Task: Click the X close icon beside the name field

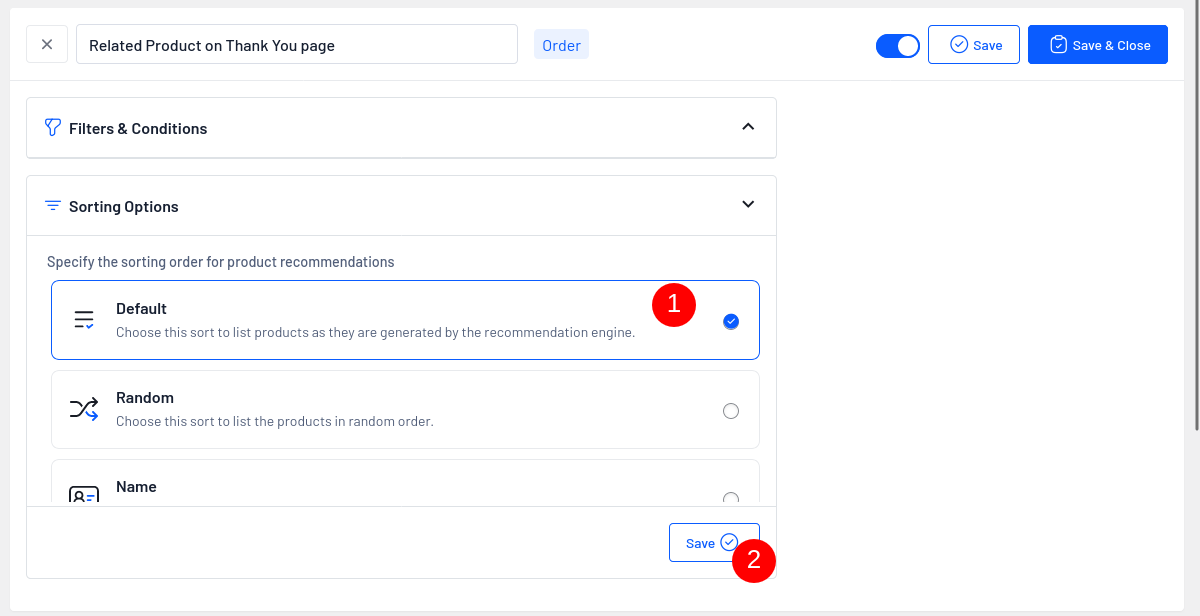Action: 47,44
